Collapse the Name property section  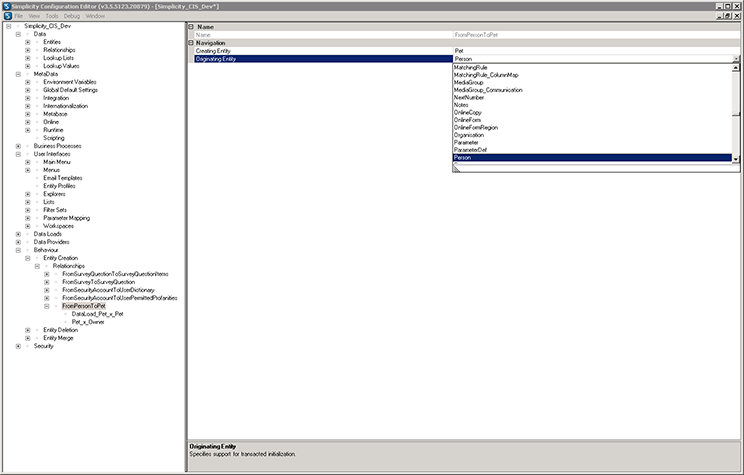click(191, 26)
